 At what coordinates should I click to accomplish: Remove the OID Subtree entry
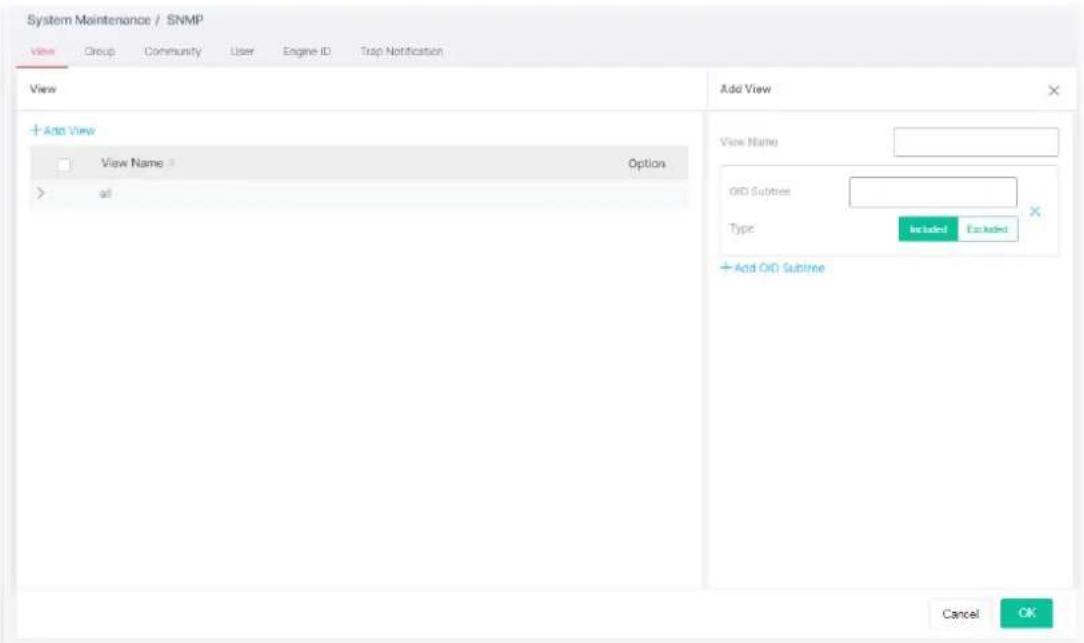coord(1035,211)
